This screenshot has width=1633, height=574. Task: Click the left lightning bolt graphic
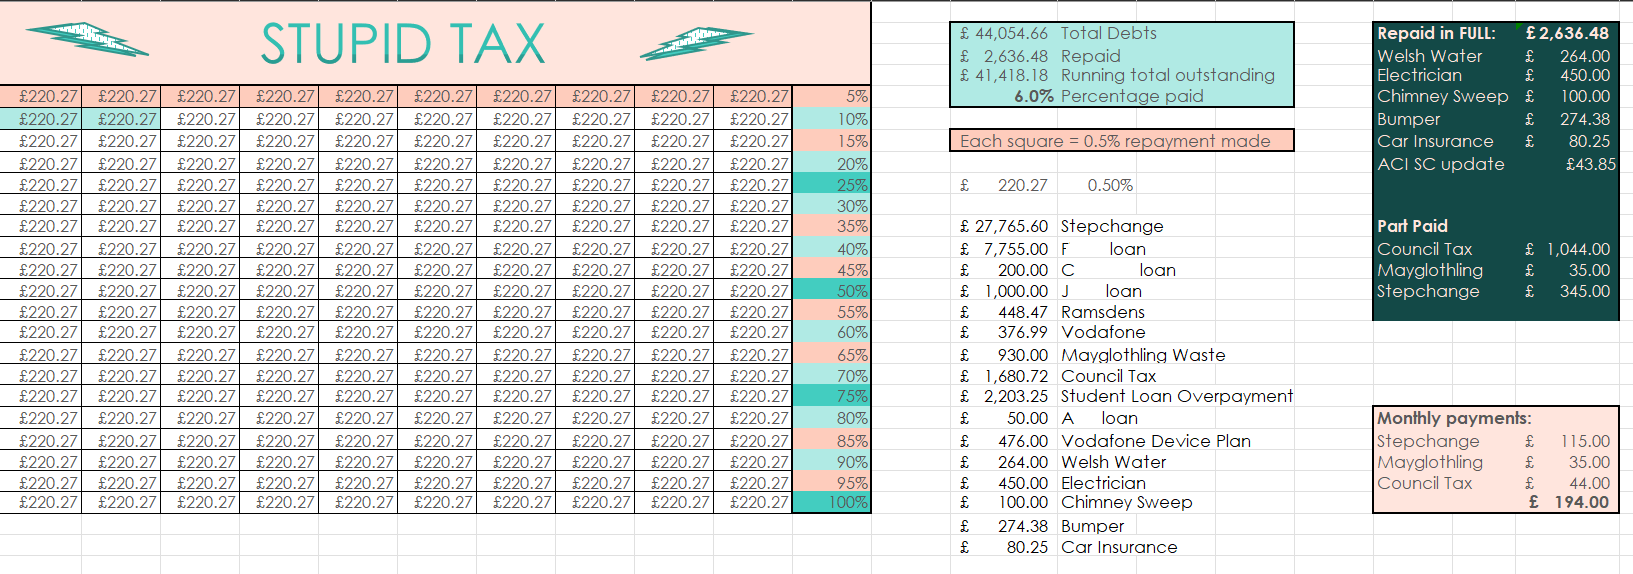(87, 39)
